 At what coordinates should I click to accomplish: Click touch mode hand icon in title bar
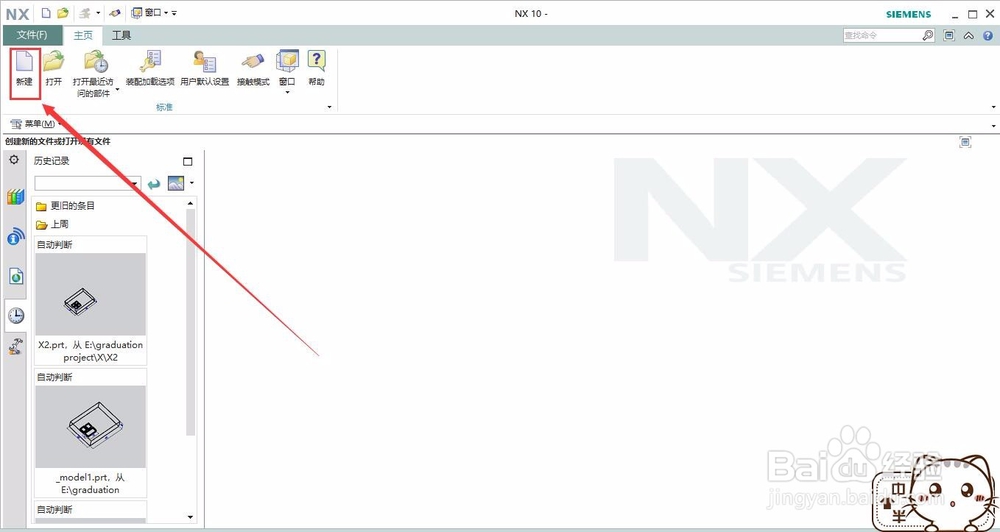115,13
